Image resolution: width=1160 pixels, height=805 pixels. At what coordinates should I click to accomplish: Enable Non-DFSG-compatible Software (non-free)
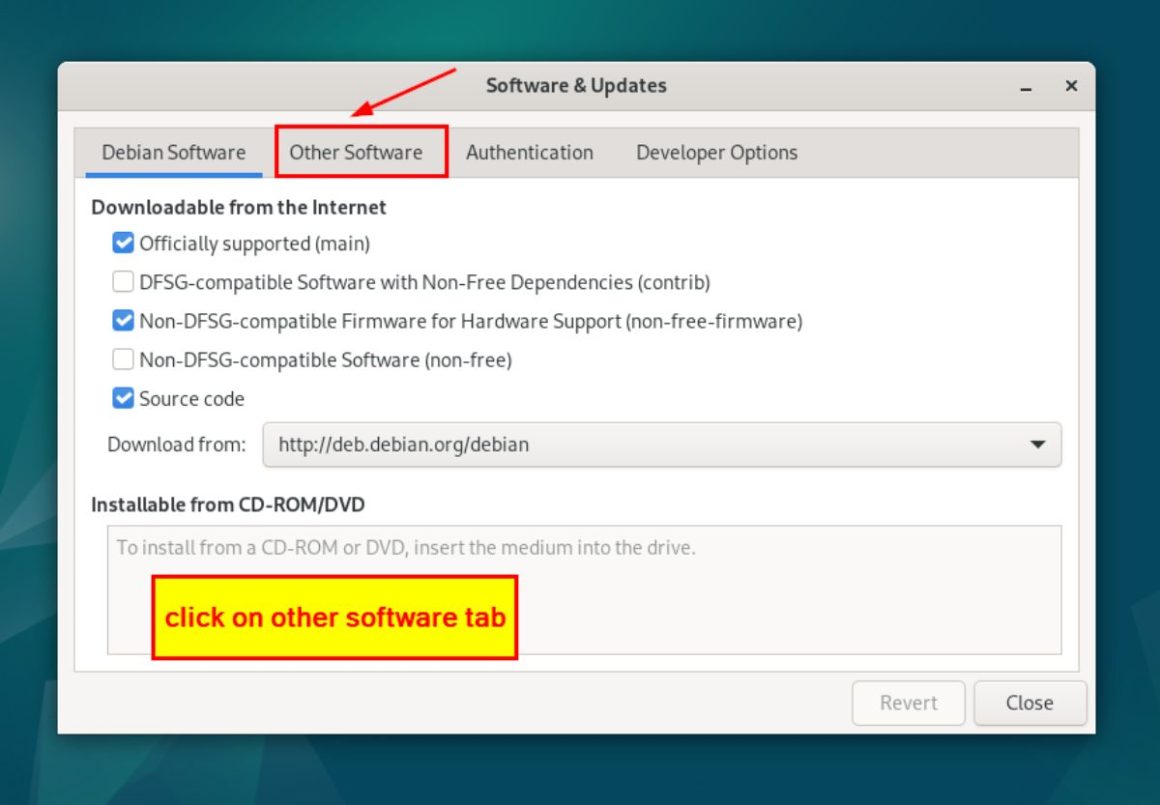pos(122,359)
